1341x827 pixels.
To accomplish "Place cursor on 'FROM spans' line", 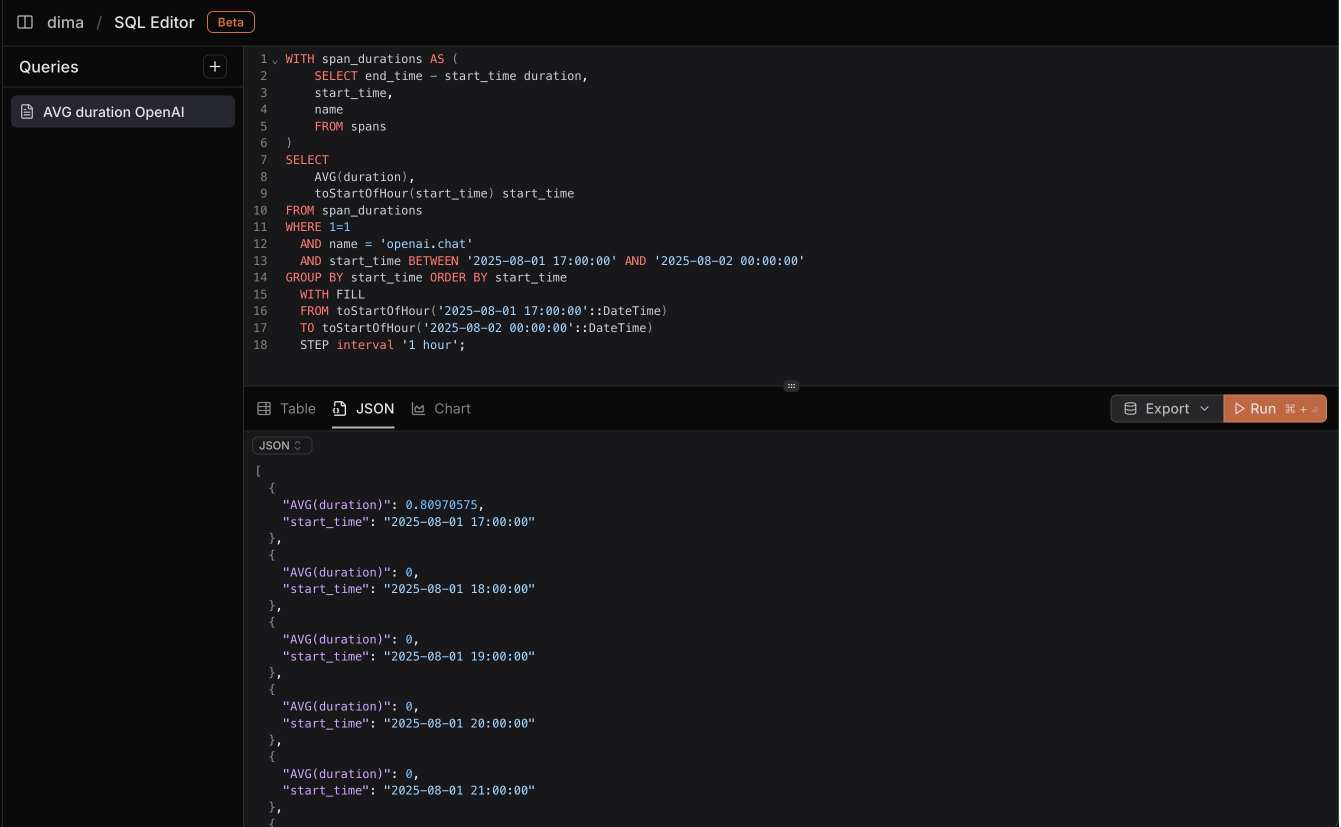I will [350, 126].
